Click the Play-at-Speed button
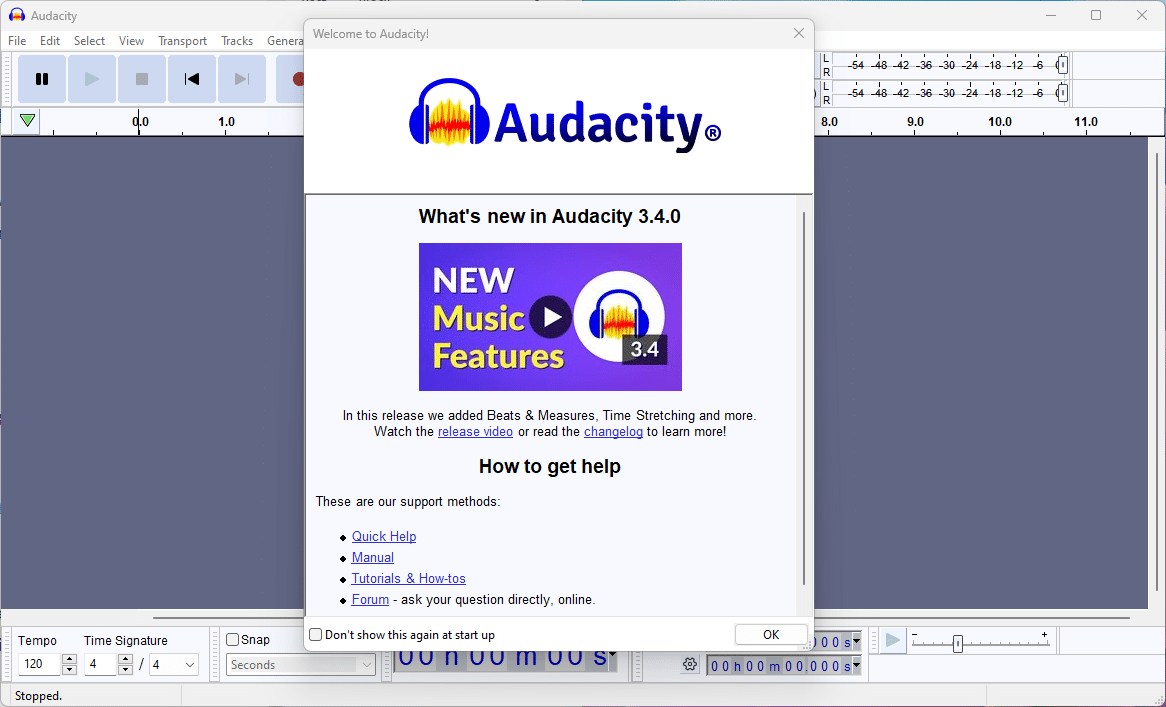 coord(893,641)
